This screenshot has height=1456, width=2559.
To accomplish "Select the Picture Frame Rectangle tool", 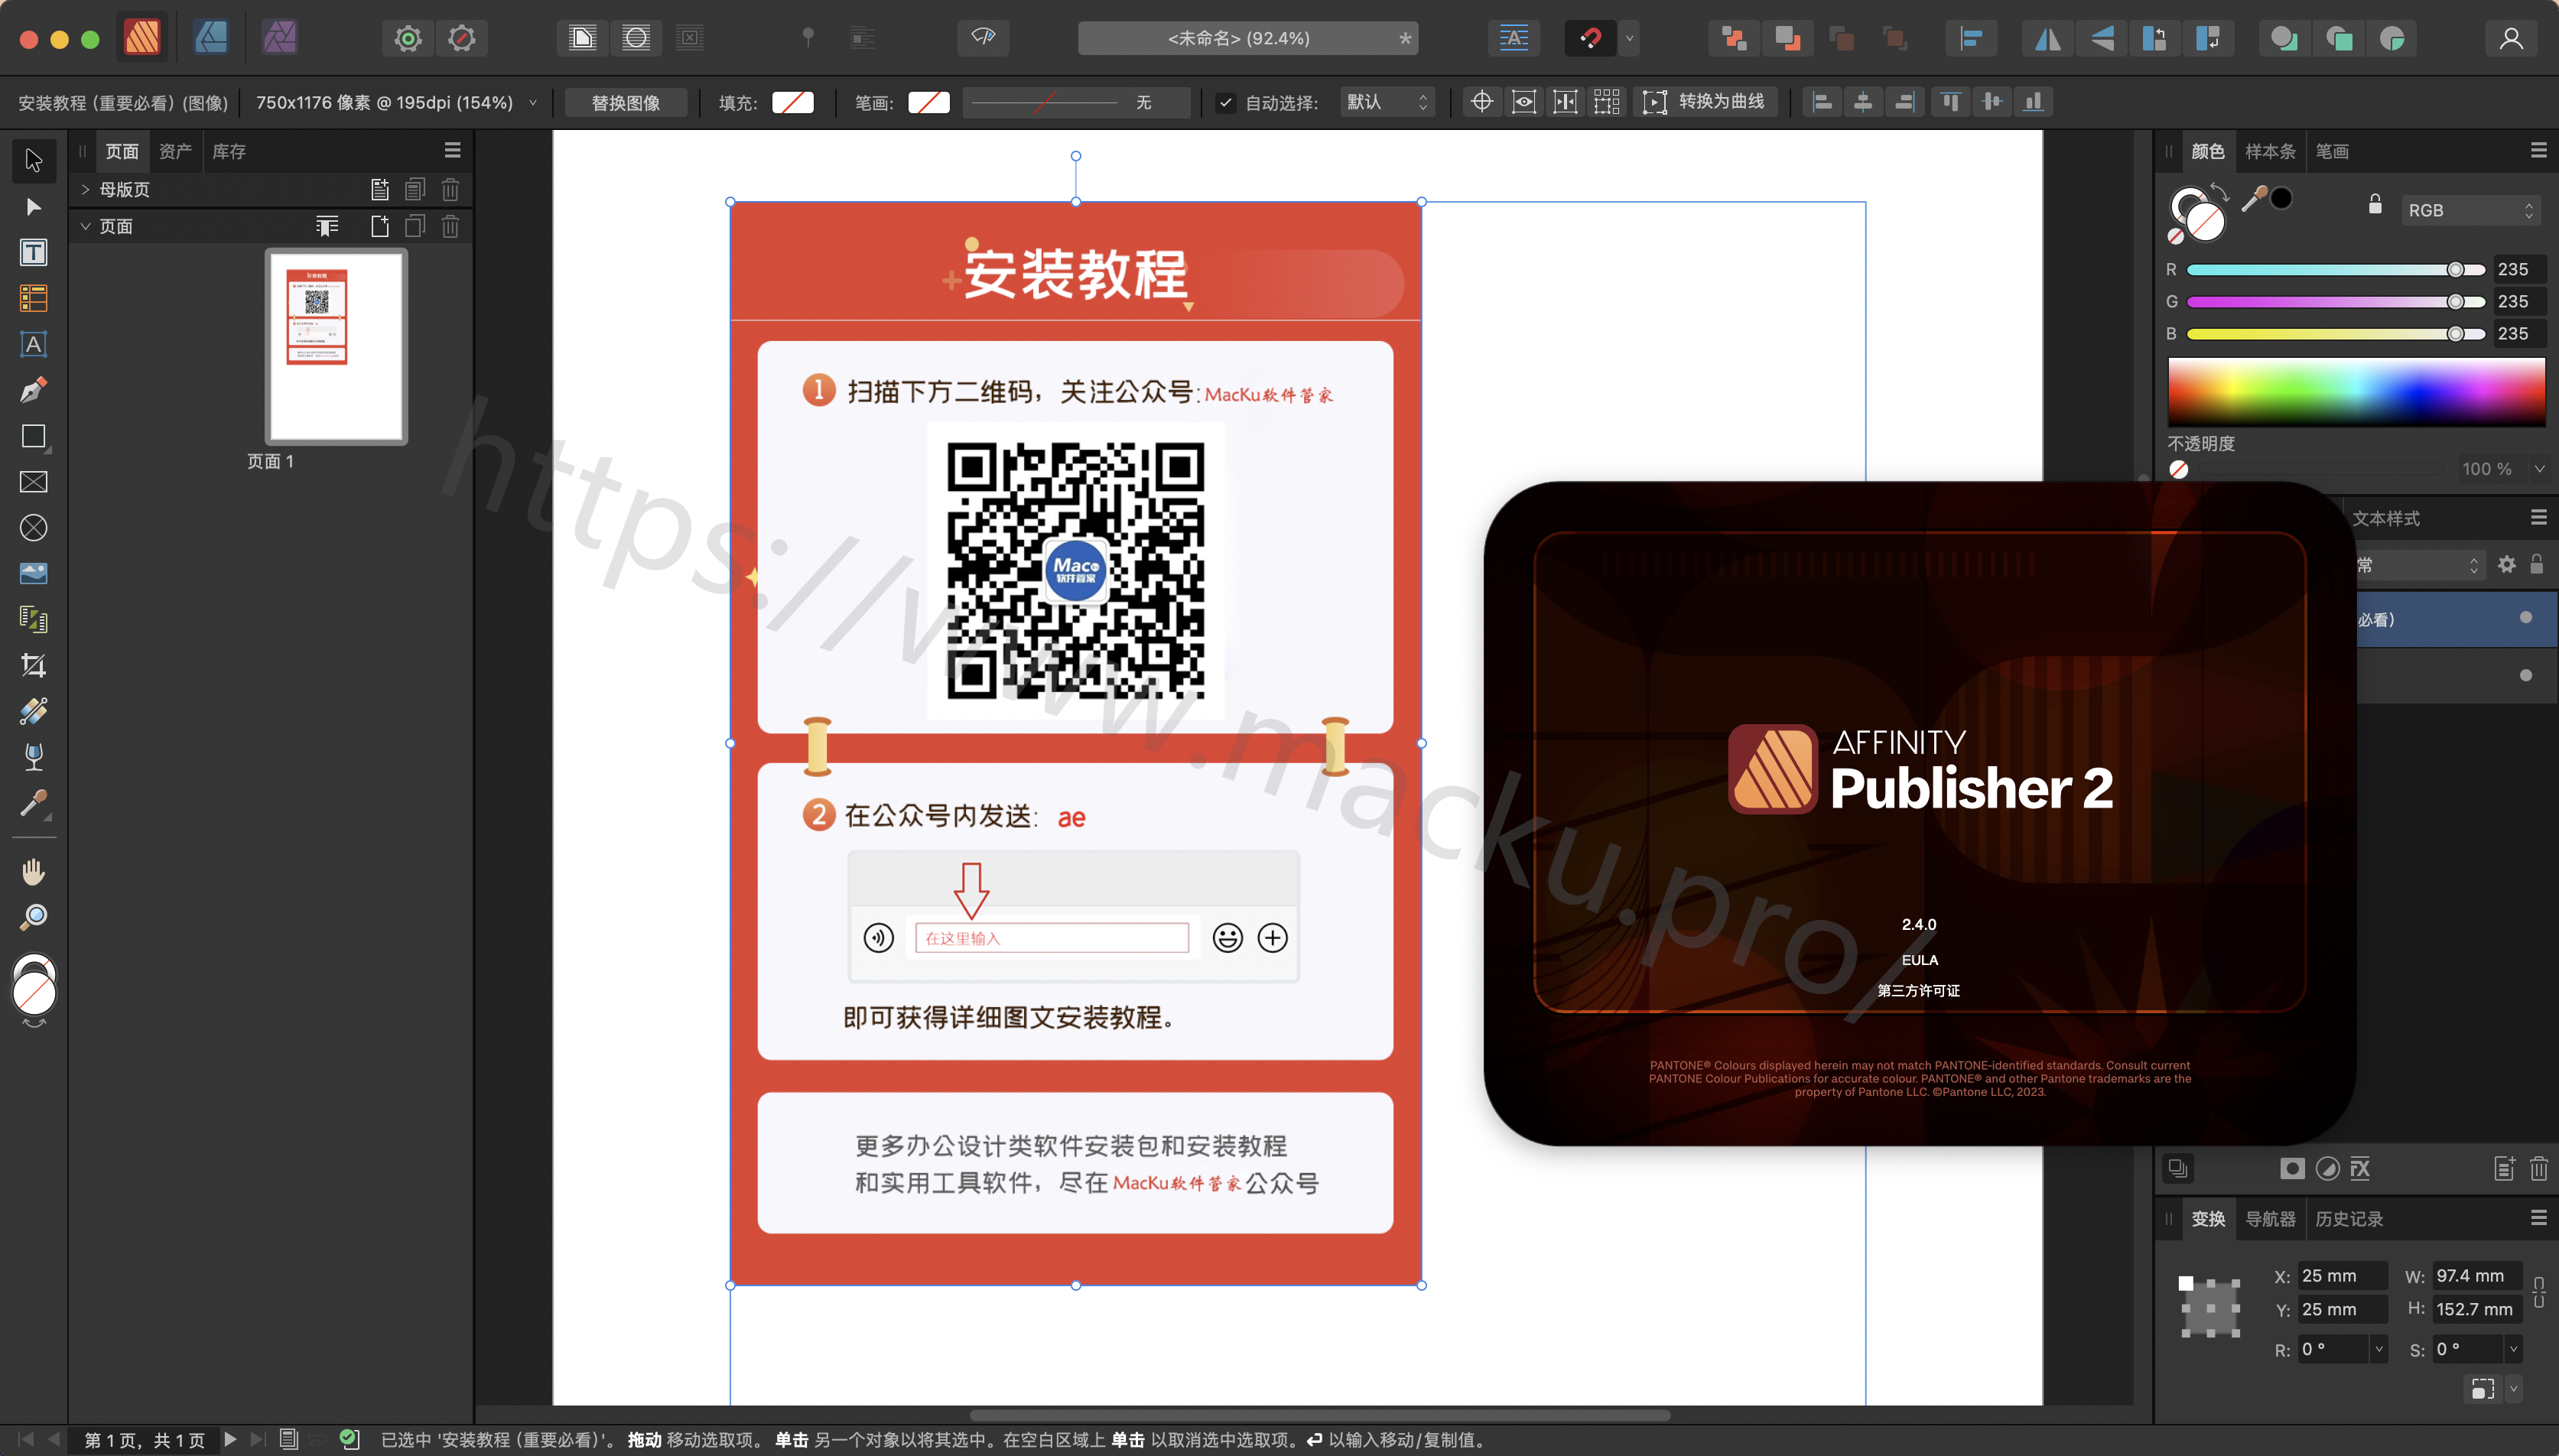I will coord(33,482).
